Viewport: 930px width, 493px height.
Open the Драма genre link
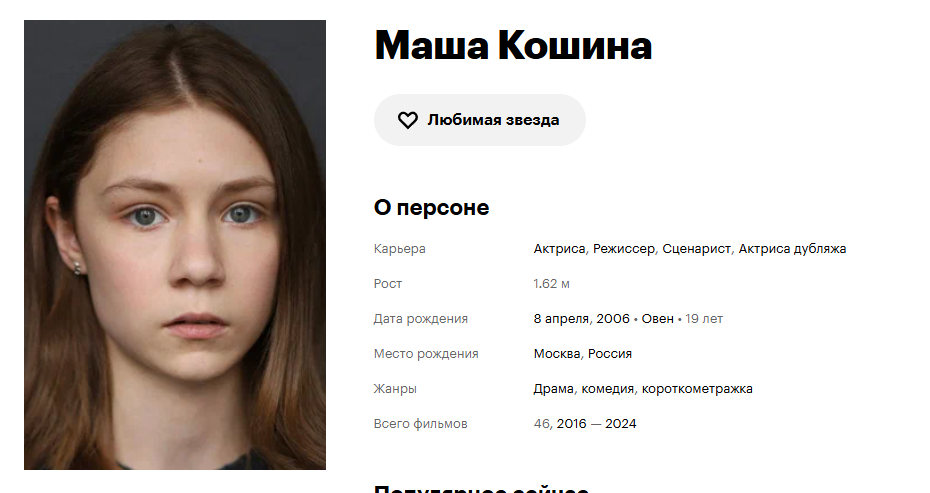tap(553, 389)
